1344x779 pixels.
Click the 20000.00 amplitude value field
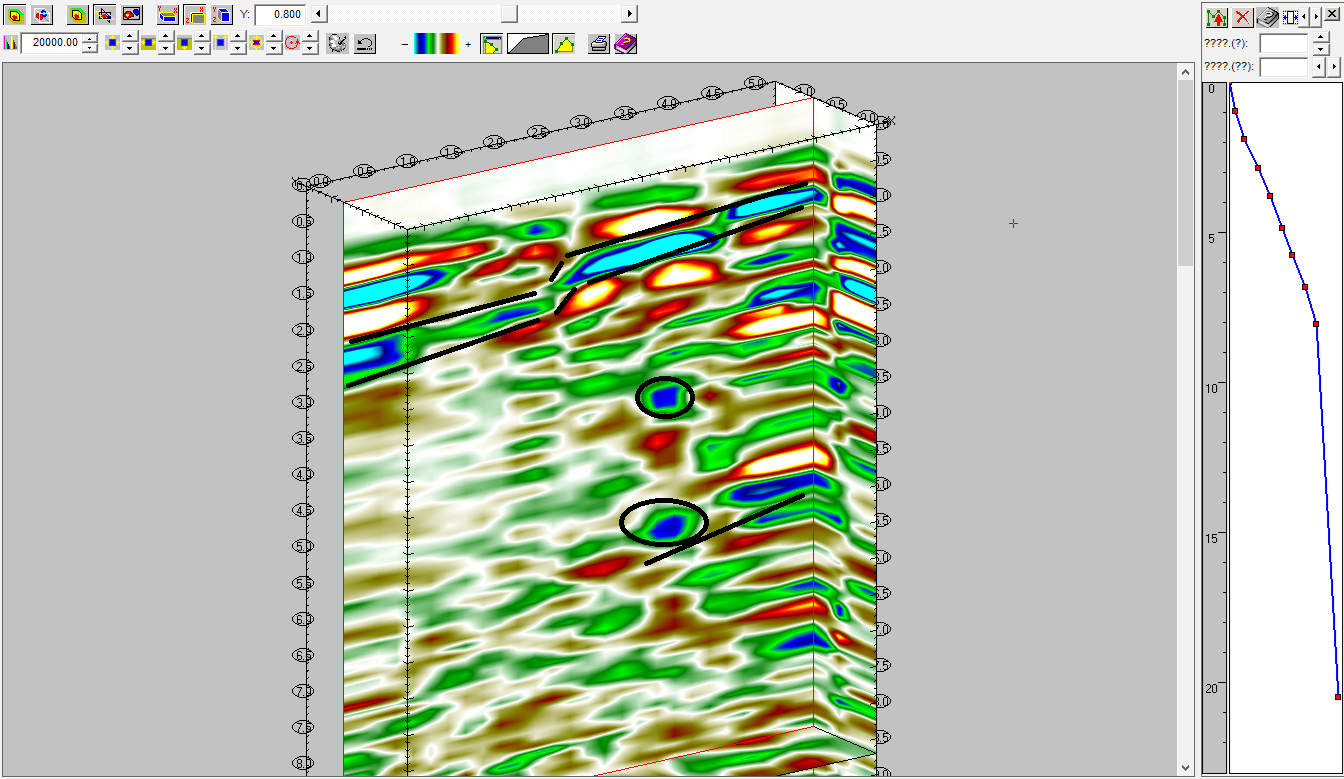point(53,43)
